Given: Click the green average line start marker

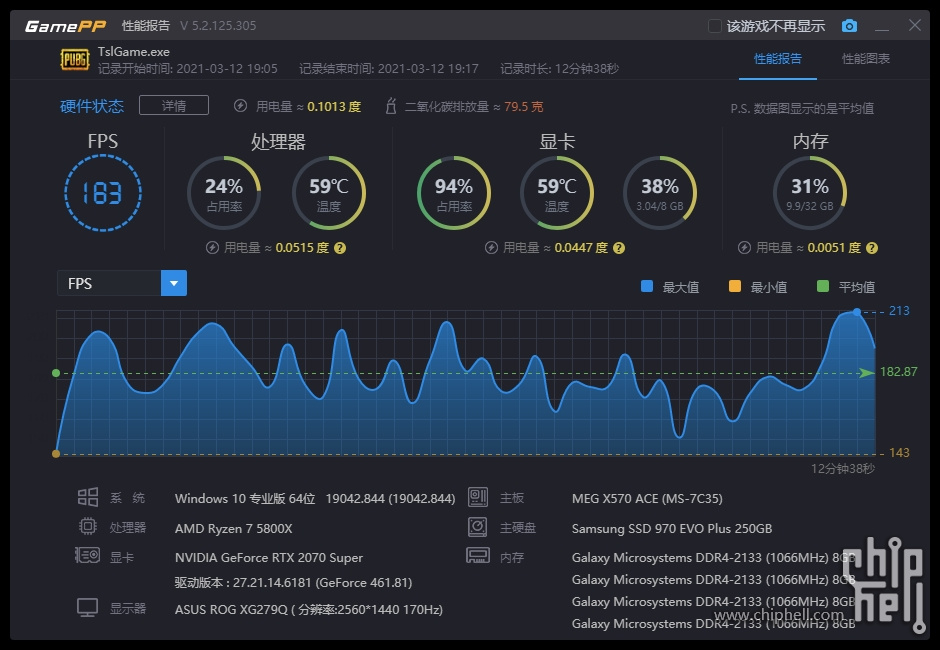Looking at the screenshot, I should (56, 373).
